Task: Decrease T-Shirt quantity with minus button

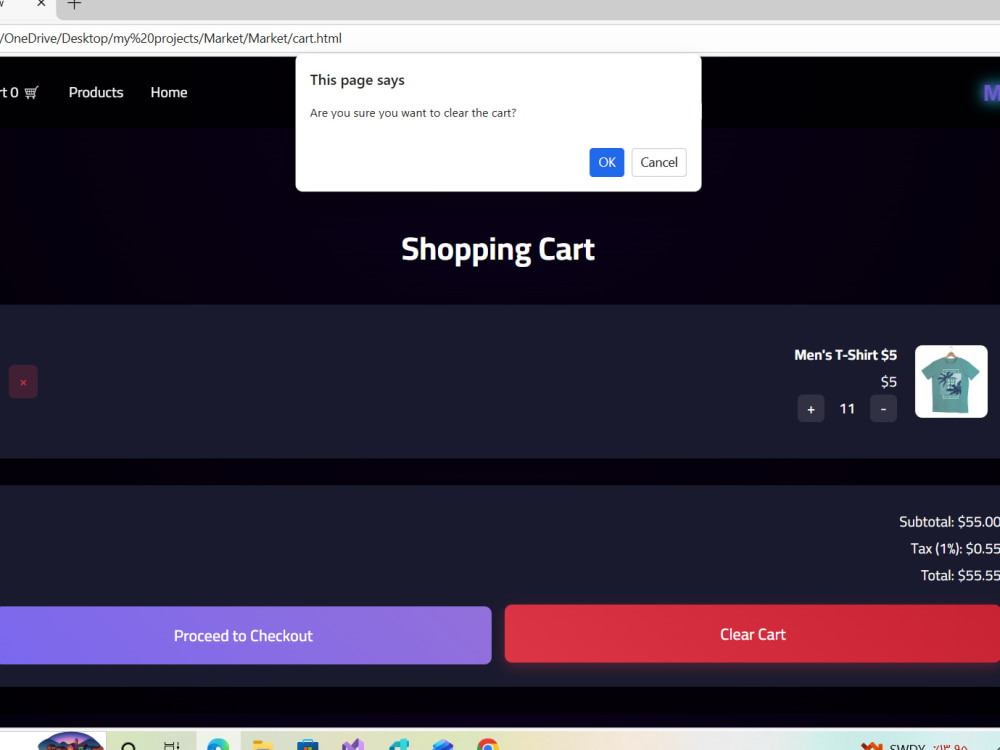Action: (883, 409)
